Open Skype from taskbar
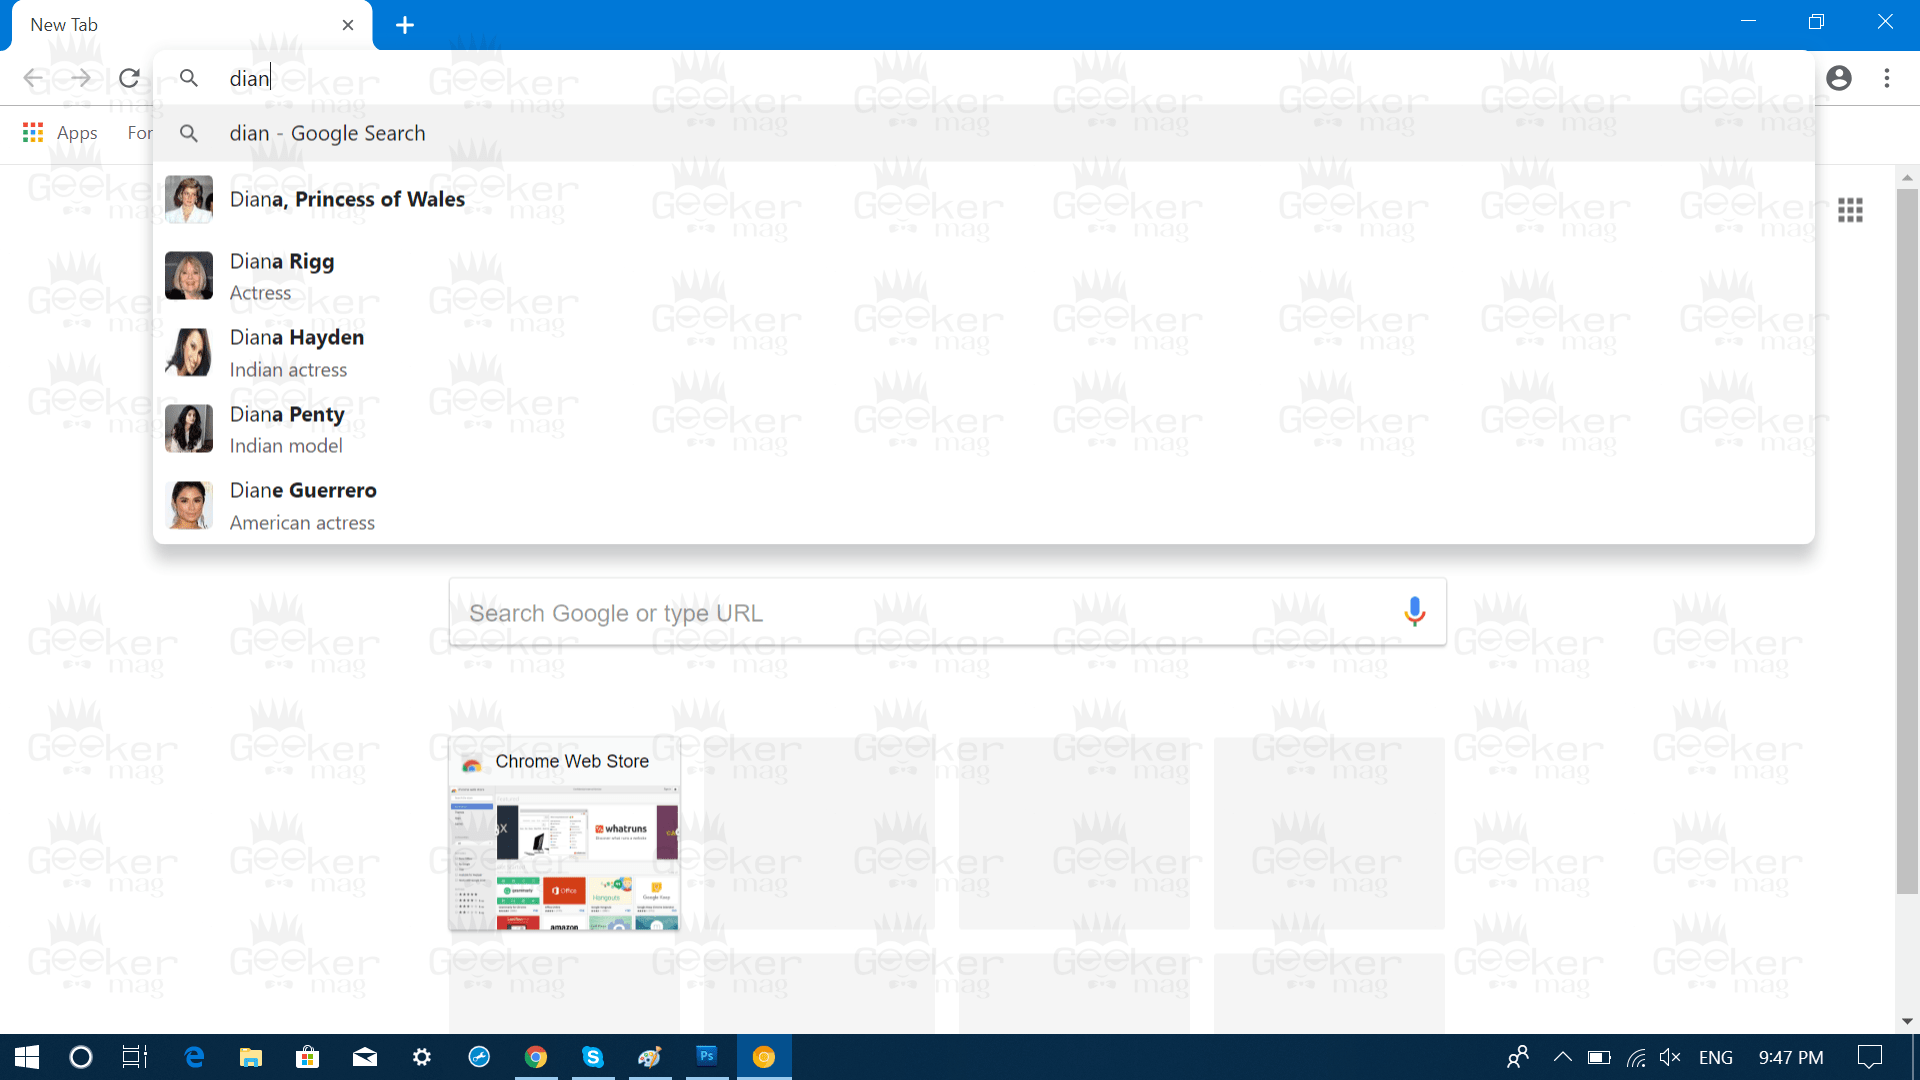This screenshot has height=1080, width=1920. (x=593, y=1057)
